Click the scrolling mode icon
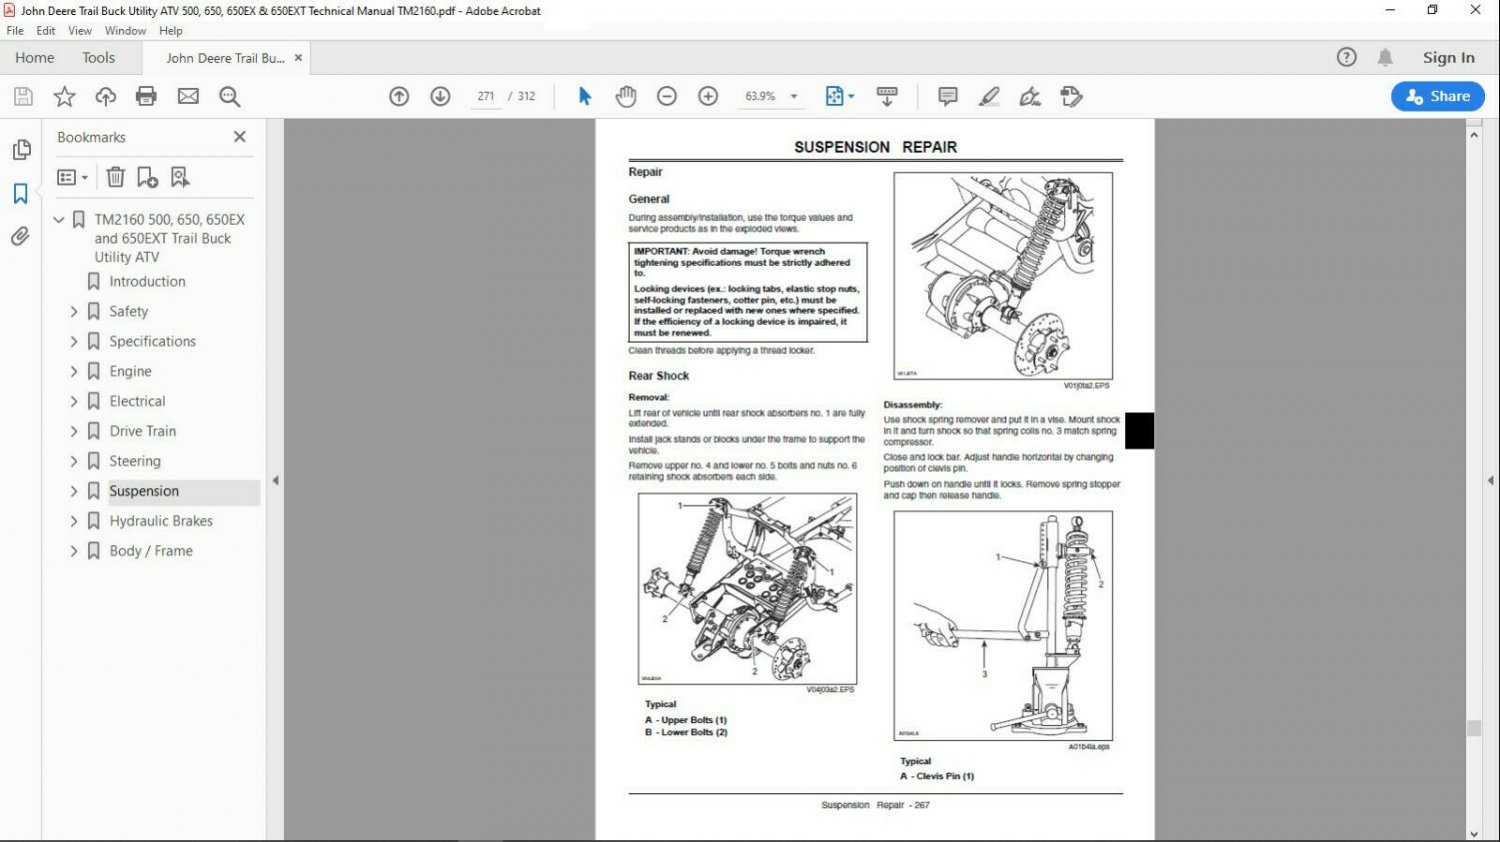The width and height of the screenshot is (1500, 842). click(x=887, y=97)
